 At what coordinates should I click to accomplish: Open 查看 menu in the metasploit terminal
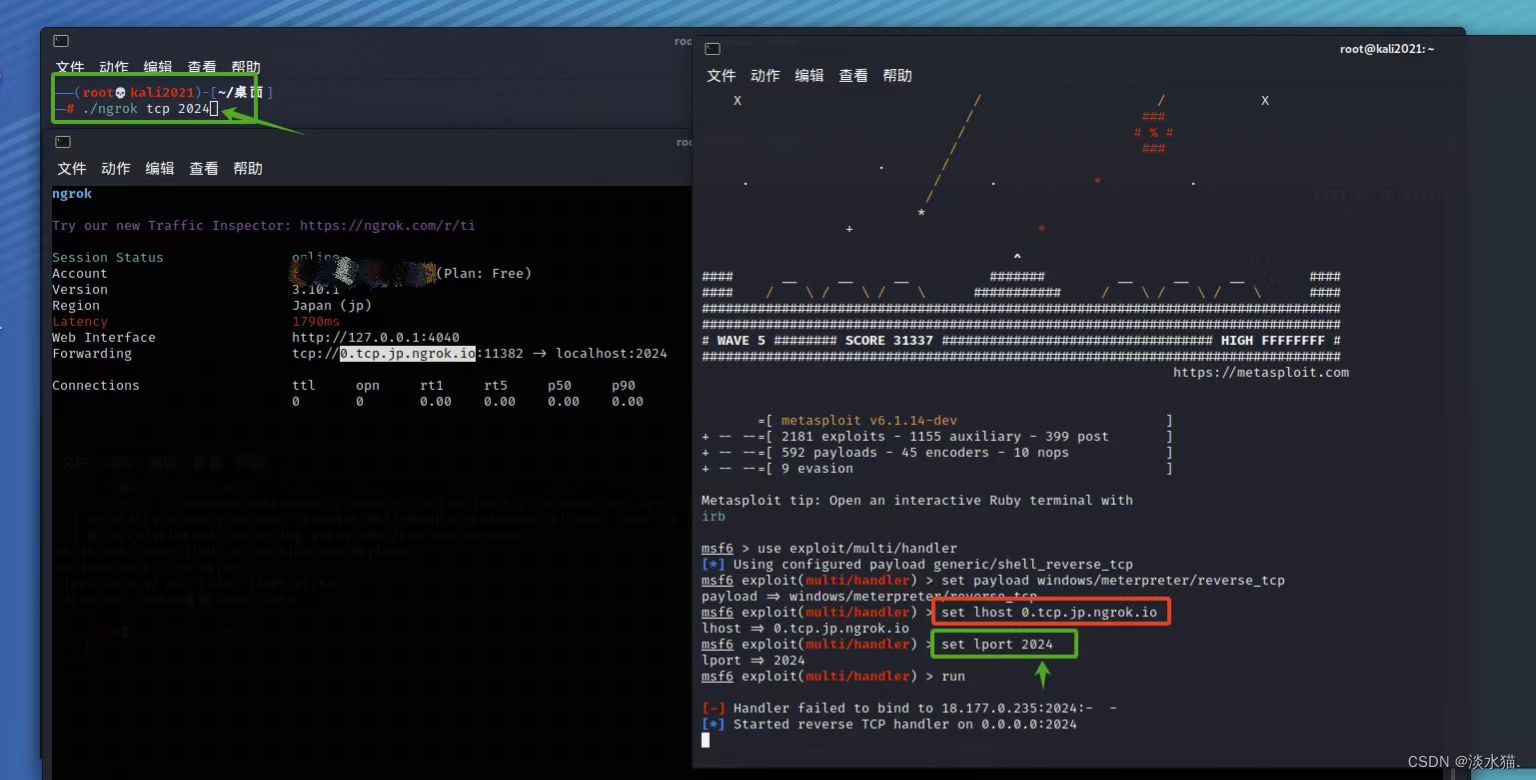[x=853, y=76]
